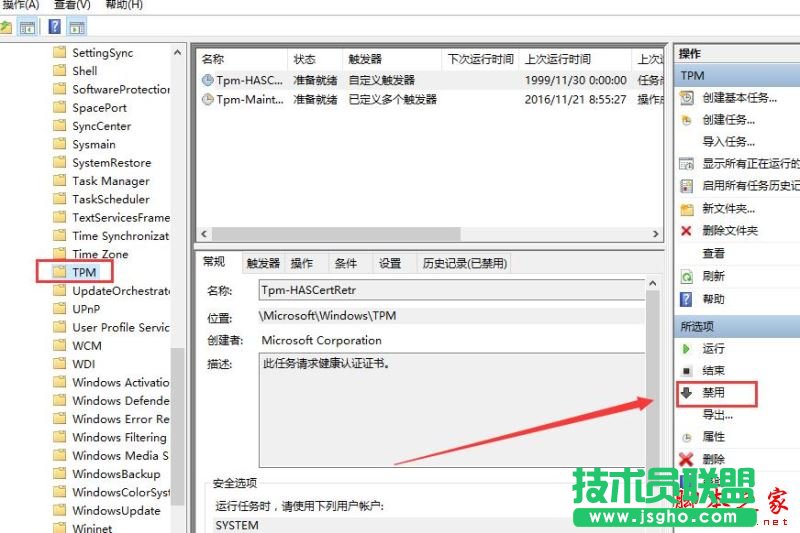
Task: Select the Shell folder in tree
Action: point(85,71)
